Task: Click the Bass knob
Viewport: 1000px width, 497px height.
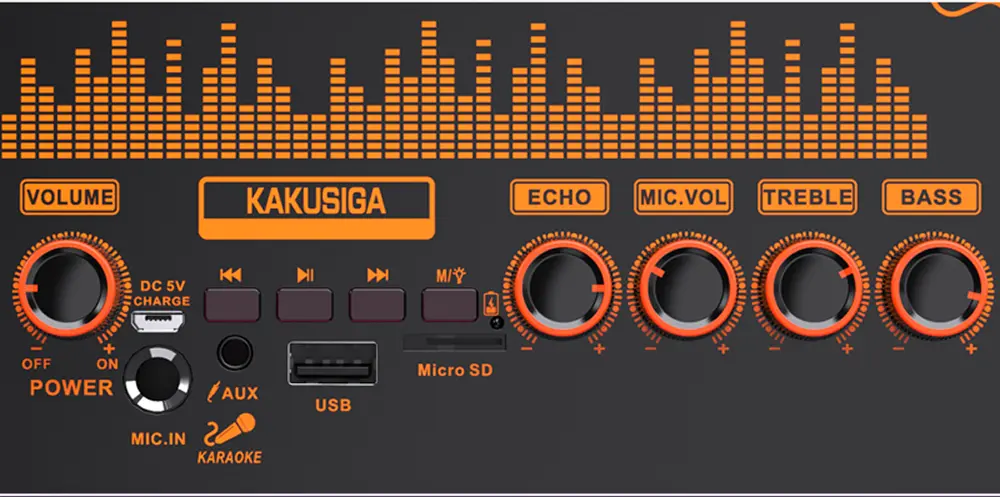Action: pyautogui.click(x=930, y=289)
